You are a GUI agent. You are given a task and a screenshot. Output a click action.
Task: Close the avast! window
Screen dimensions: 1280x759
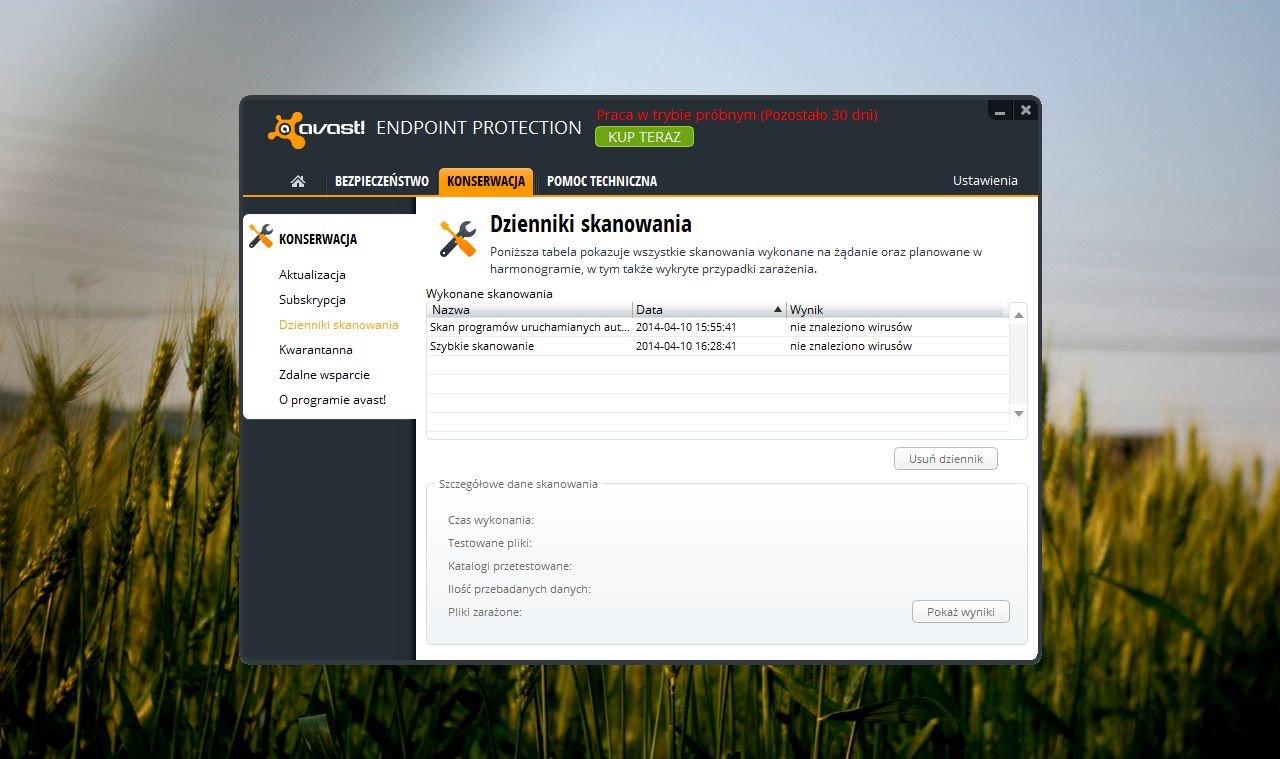1025,110
